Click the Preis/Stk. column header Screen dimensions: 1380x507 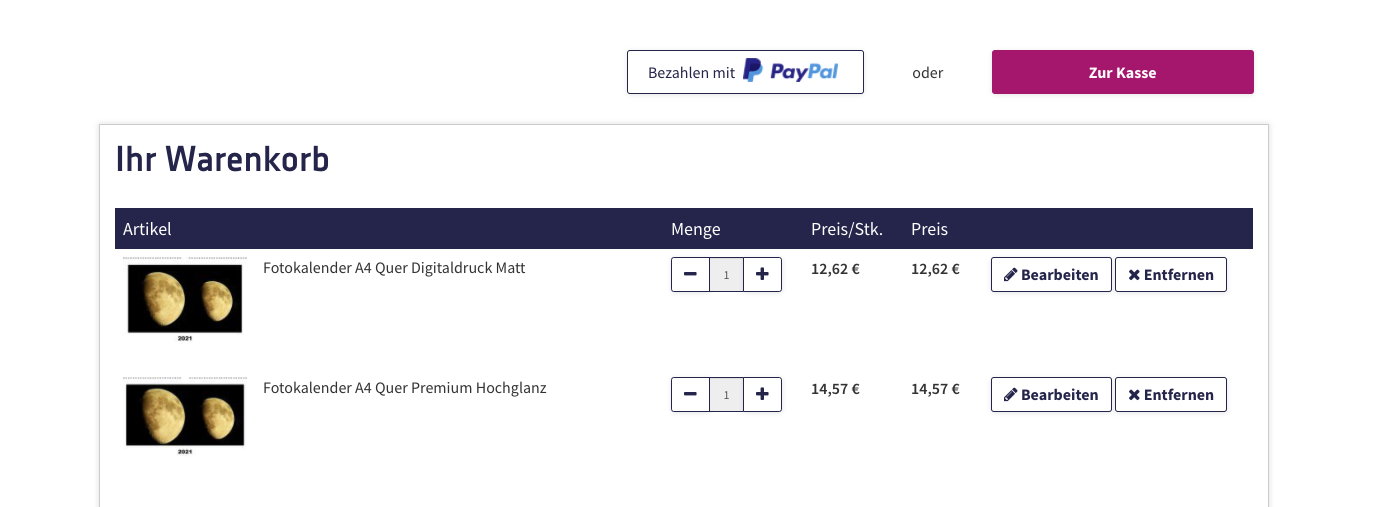coord(847,229)
